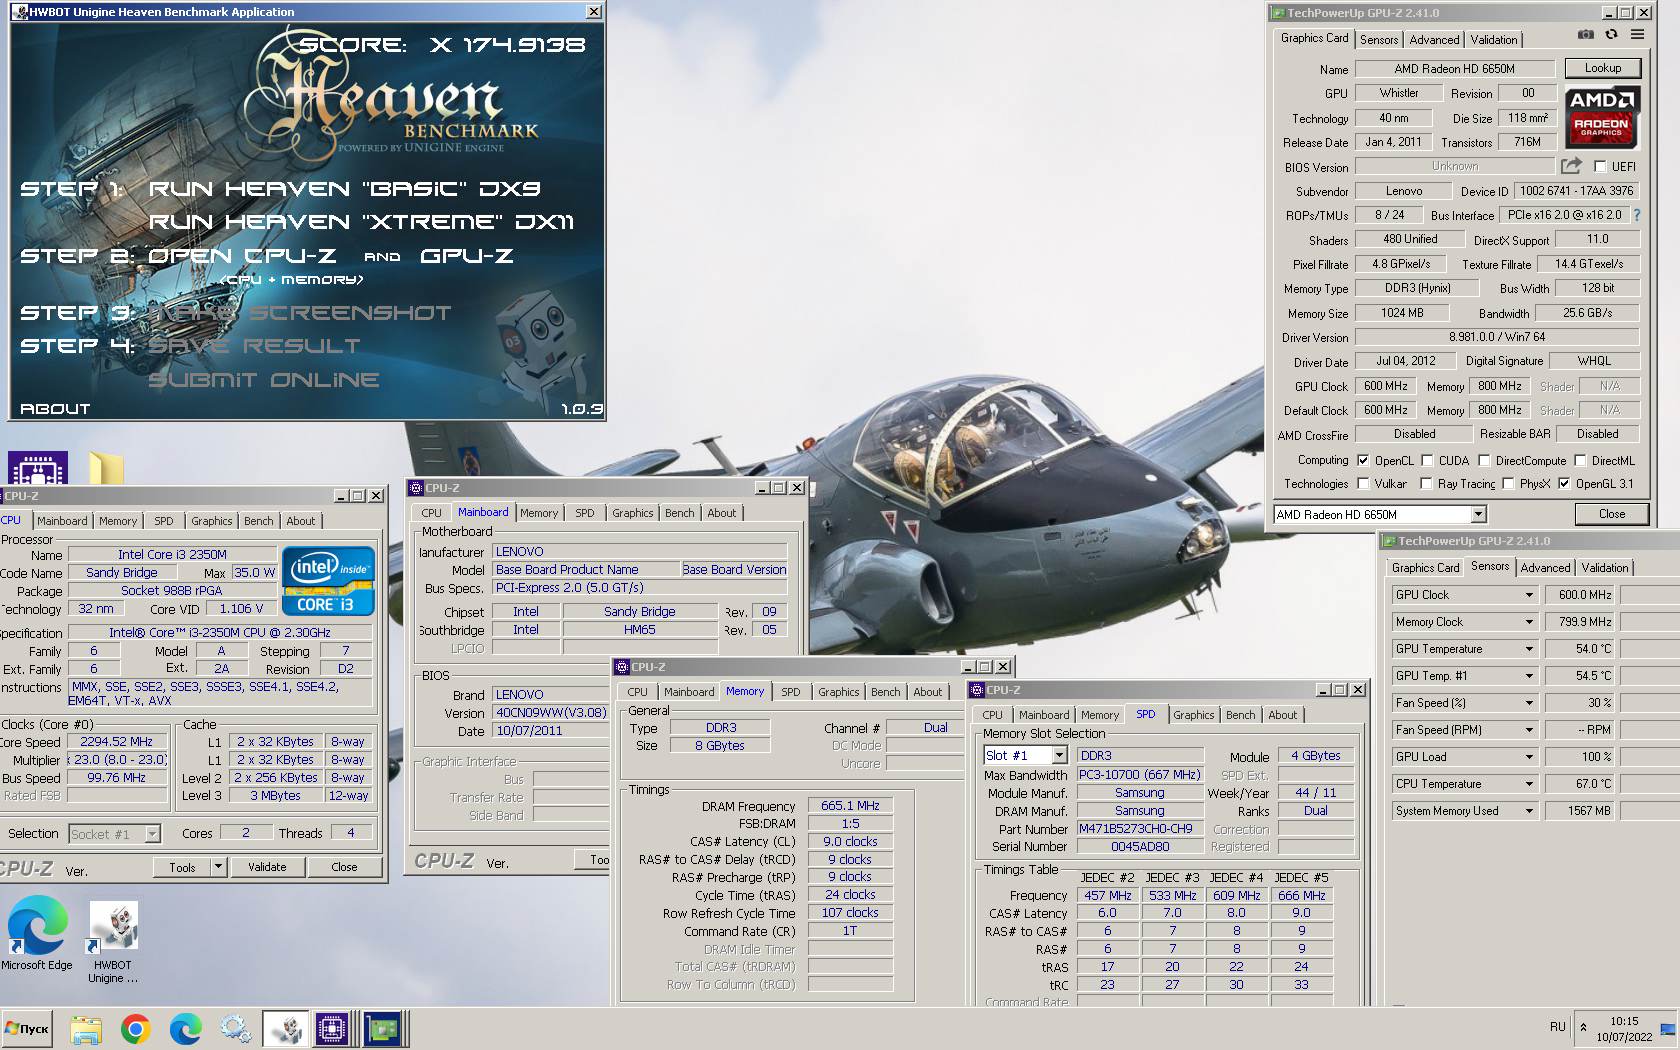Expand the GPU Clock sensor dropdown

coord(1528,595)
